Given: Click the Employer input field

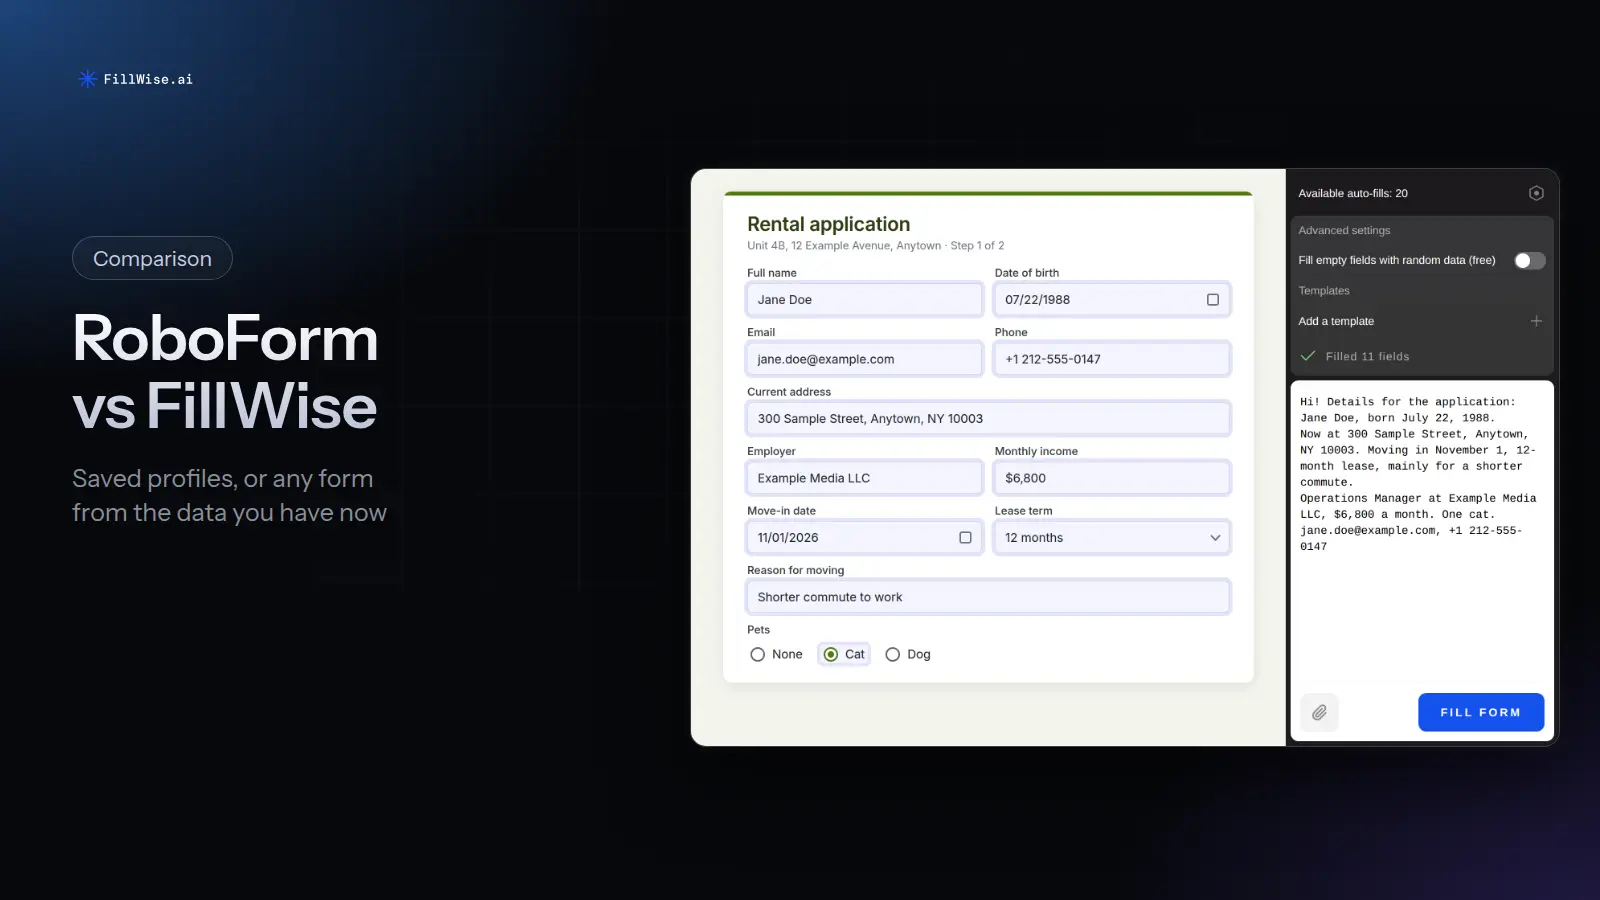Looking at the screenshot, I should point(864,478).
